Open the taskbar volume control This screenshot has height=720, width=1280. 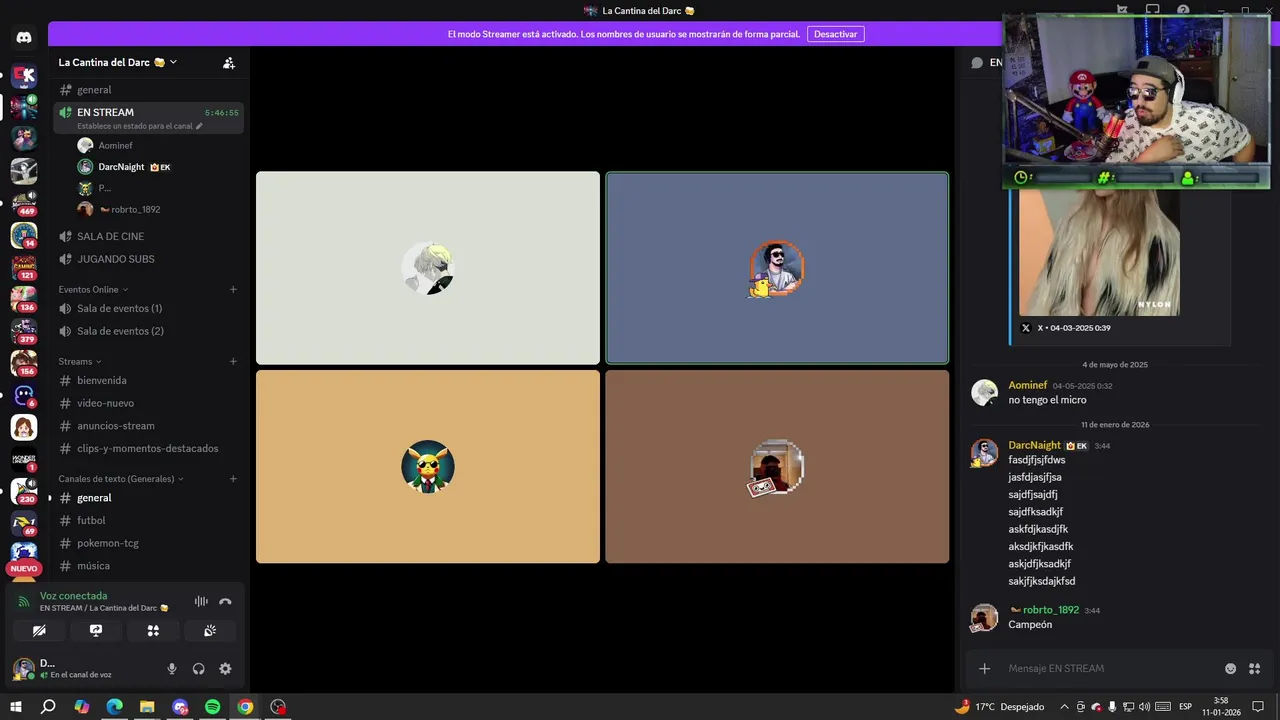coord(1144,707)
